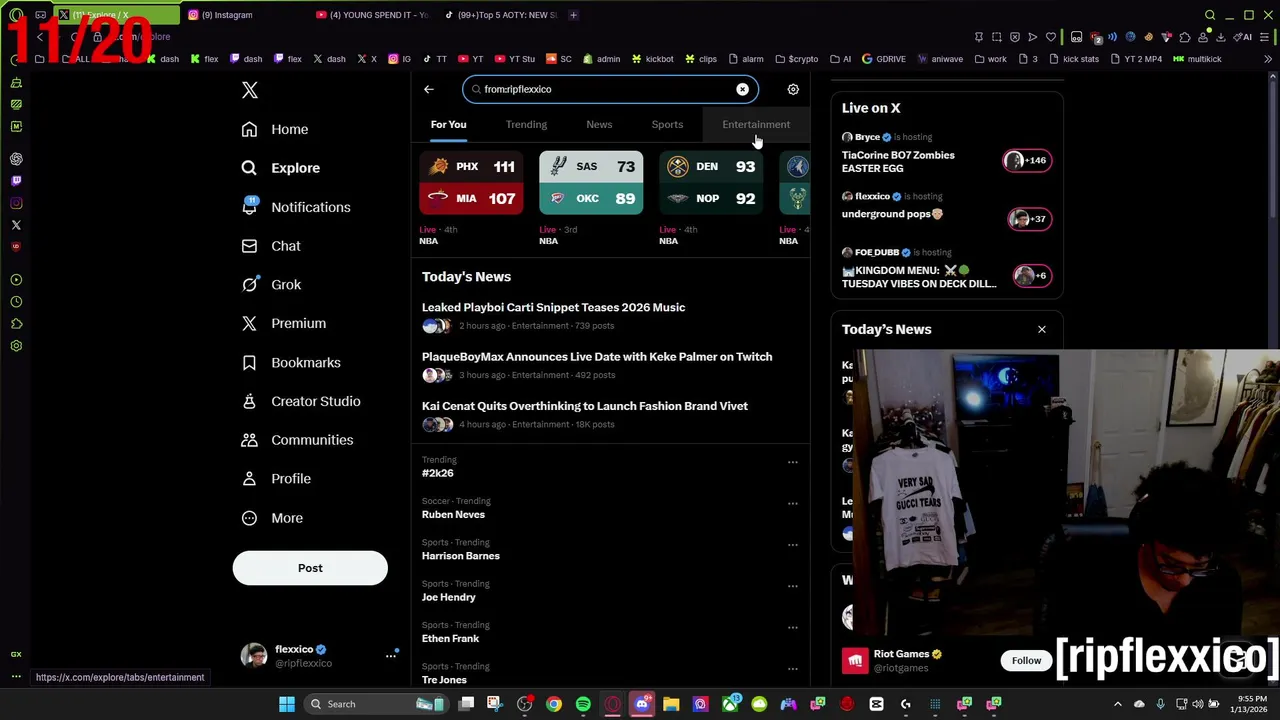
Task: Follow Riot Games
Action: tap(1026, 660)
